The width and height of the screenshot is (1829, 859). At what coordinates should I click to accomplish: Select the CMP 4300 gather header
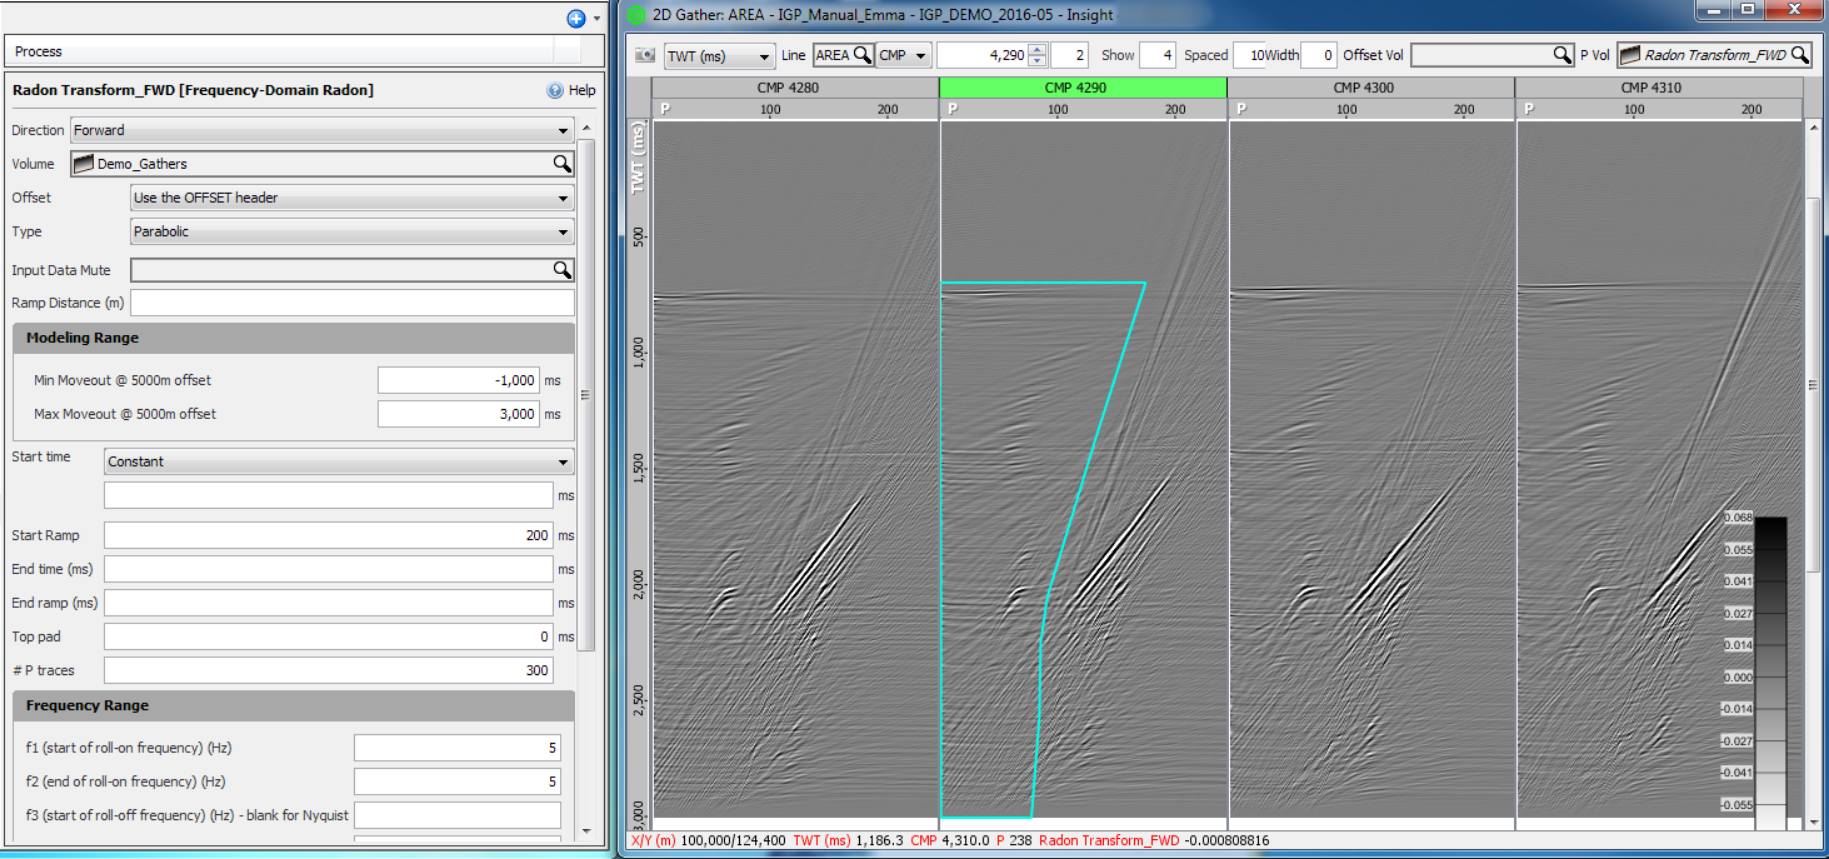tap(1372, 88)
